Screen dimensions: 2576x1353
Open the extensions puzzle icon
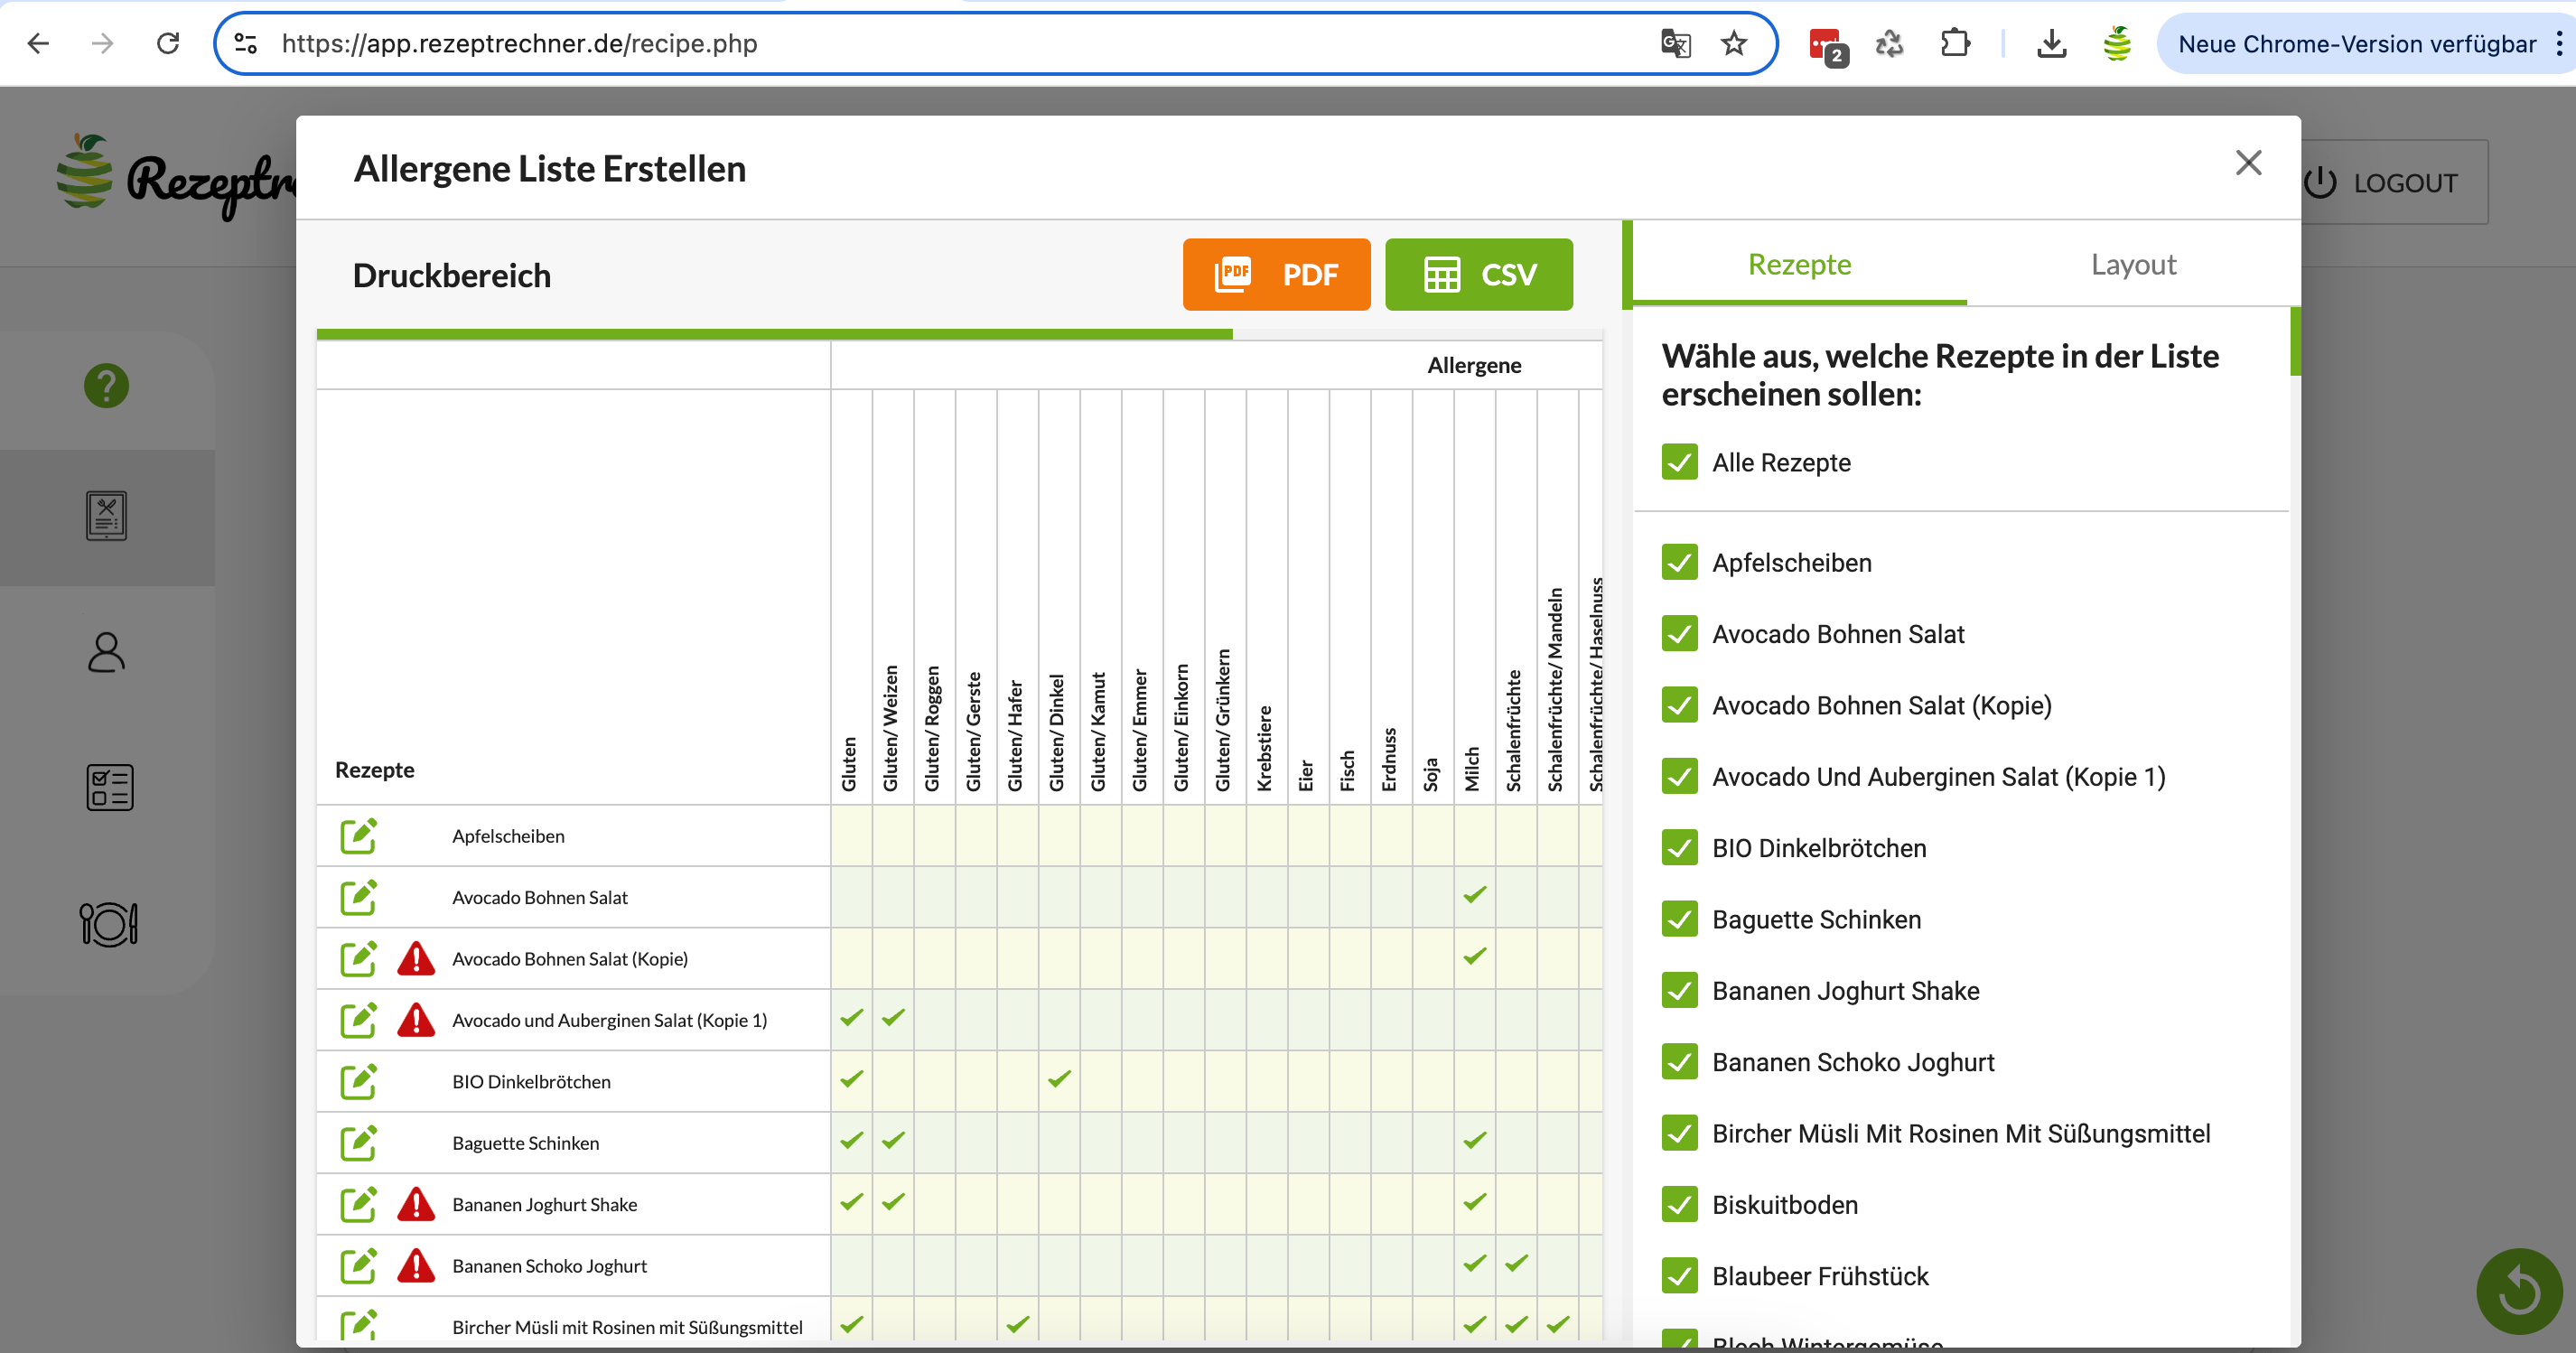[1954, 43]
